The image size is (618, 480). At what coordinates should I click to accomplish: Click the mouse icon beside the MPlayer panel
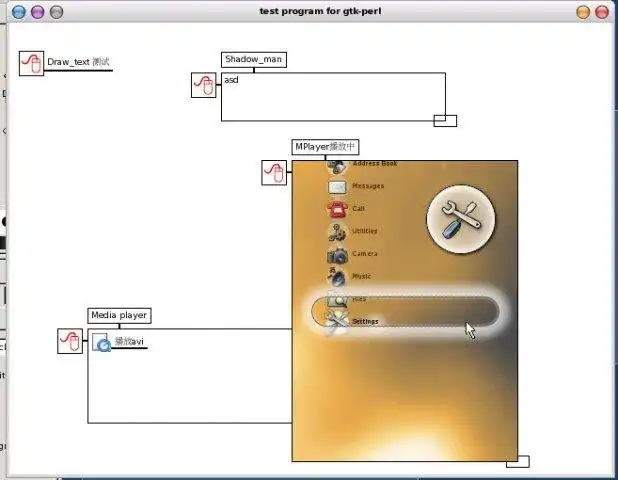click(274, 172)
